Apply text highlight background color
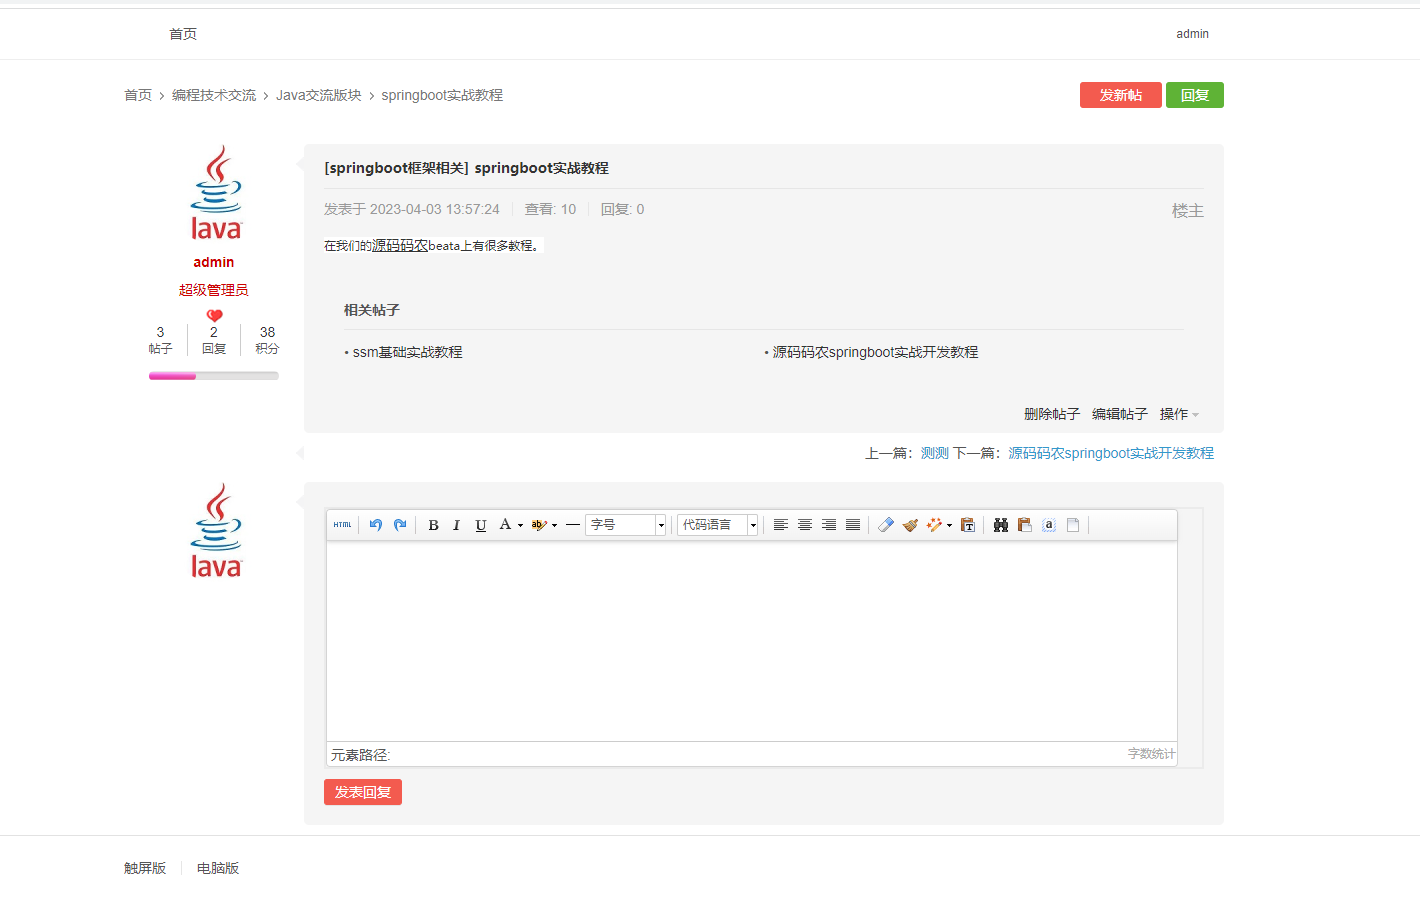The image size is (1420, 898). (539, 525)
